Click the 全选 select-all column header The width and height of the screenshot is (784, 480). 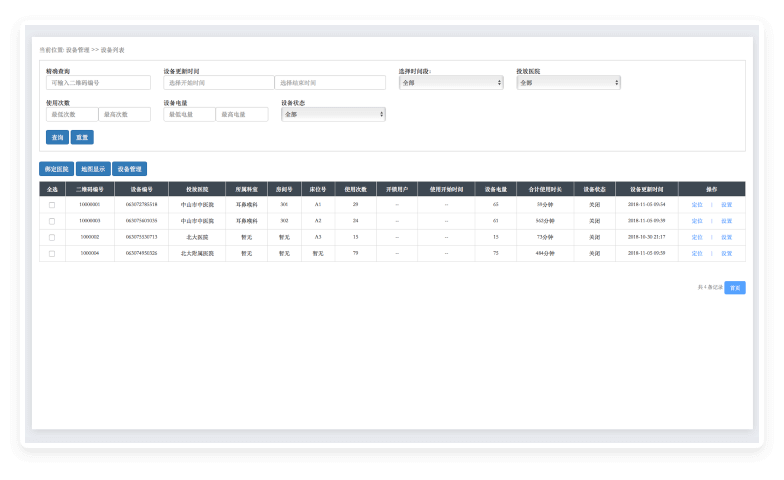click(x=52, y=188)
